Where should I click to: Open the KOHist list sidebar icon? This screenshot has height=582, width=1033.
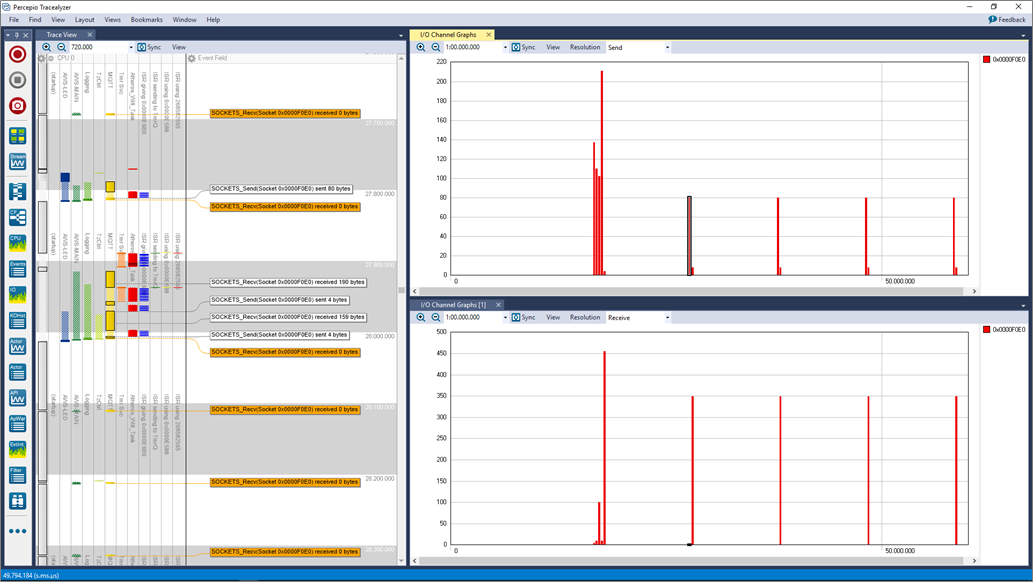(x=17, y=320)
